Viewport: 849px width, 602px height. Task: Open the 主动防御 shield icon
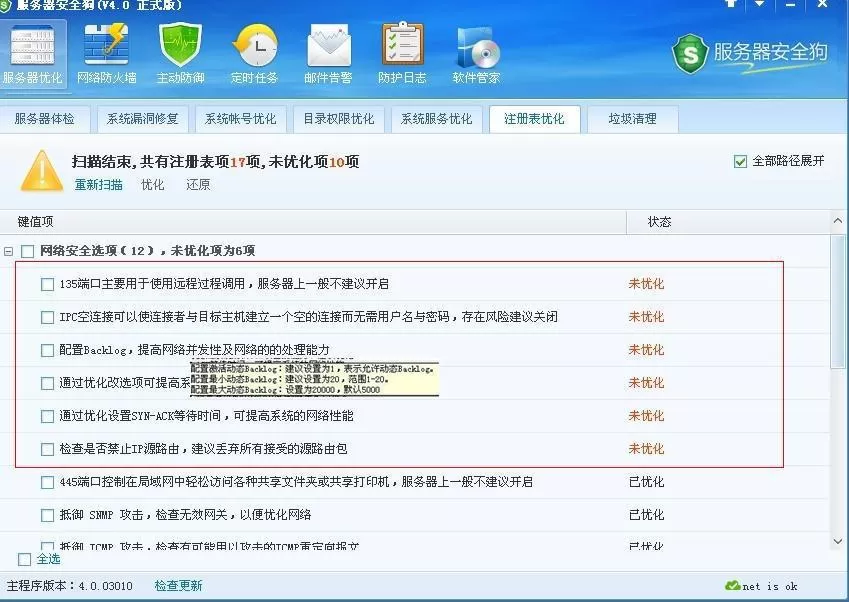tap(180, 54)
